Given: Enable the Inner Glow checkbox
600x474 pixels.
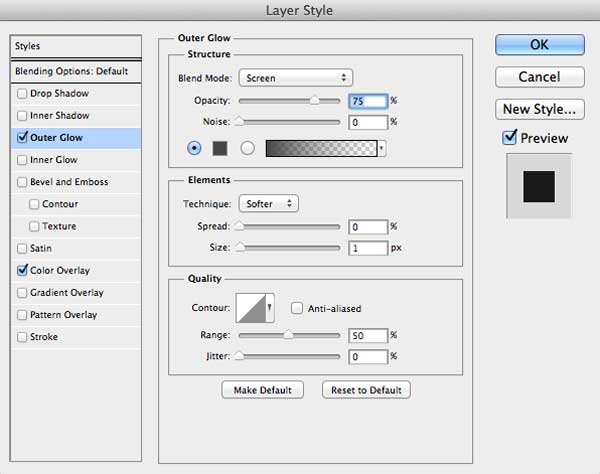Looking at the screenshot, I should pyautogui.click(x=22, y=160).
